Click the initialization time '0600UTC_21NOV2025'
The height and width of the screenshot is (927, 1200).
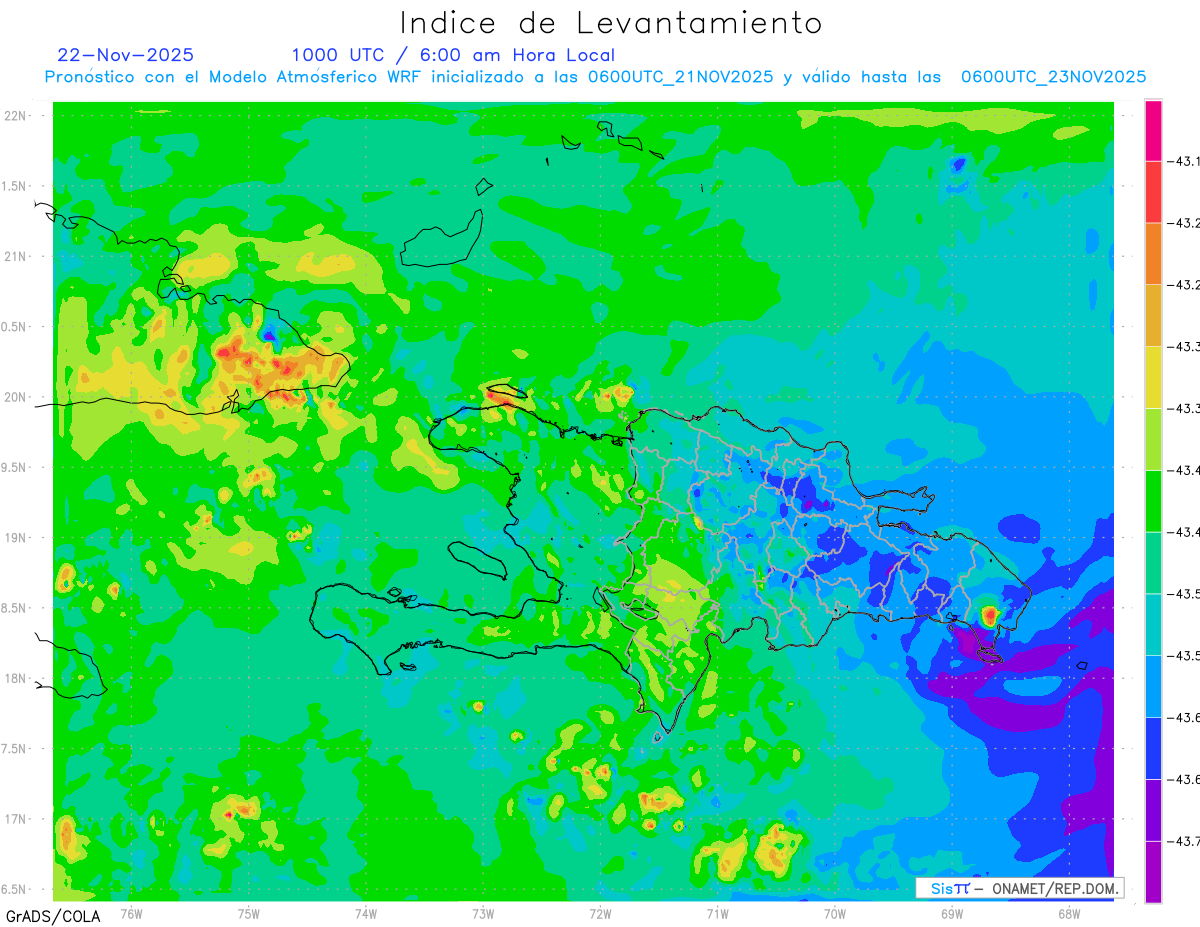tap(680, 77)
